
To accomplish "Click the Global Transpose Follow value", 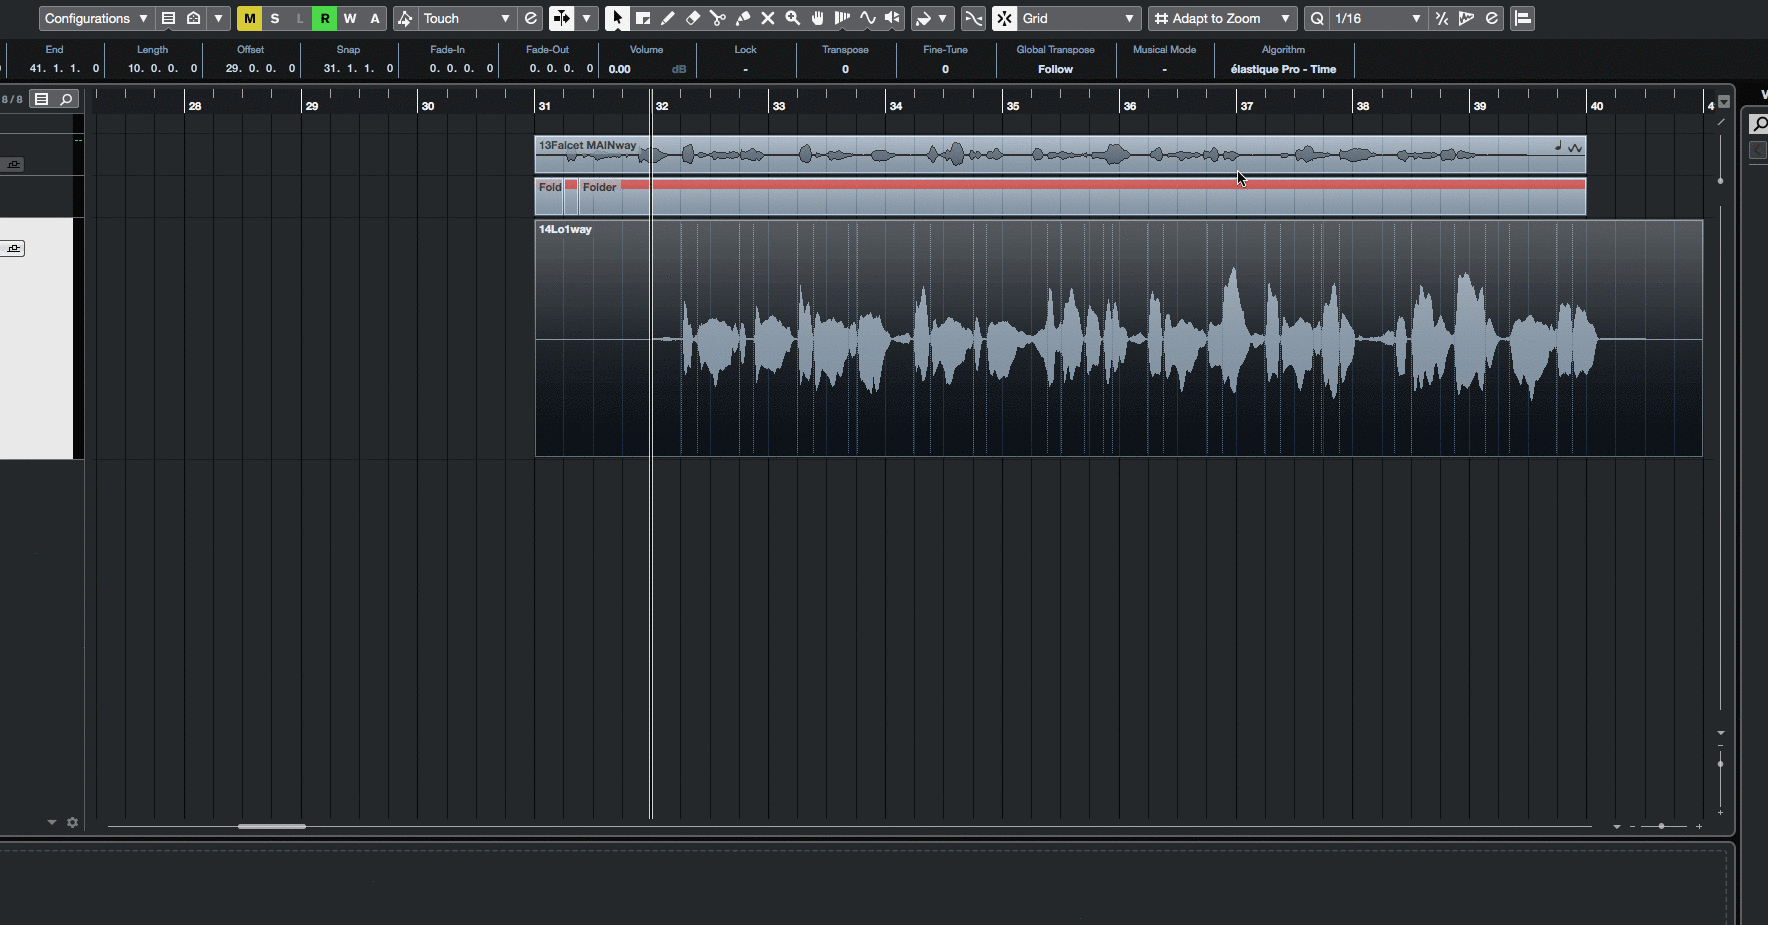I will (1055, 69).
